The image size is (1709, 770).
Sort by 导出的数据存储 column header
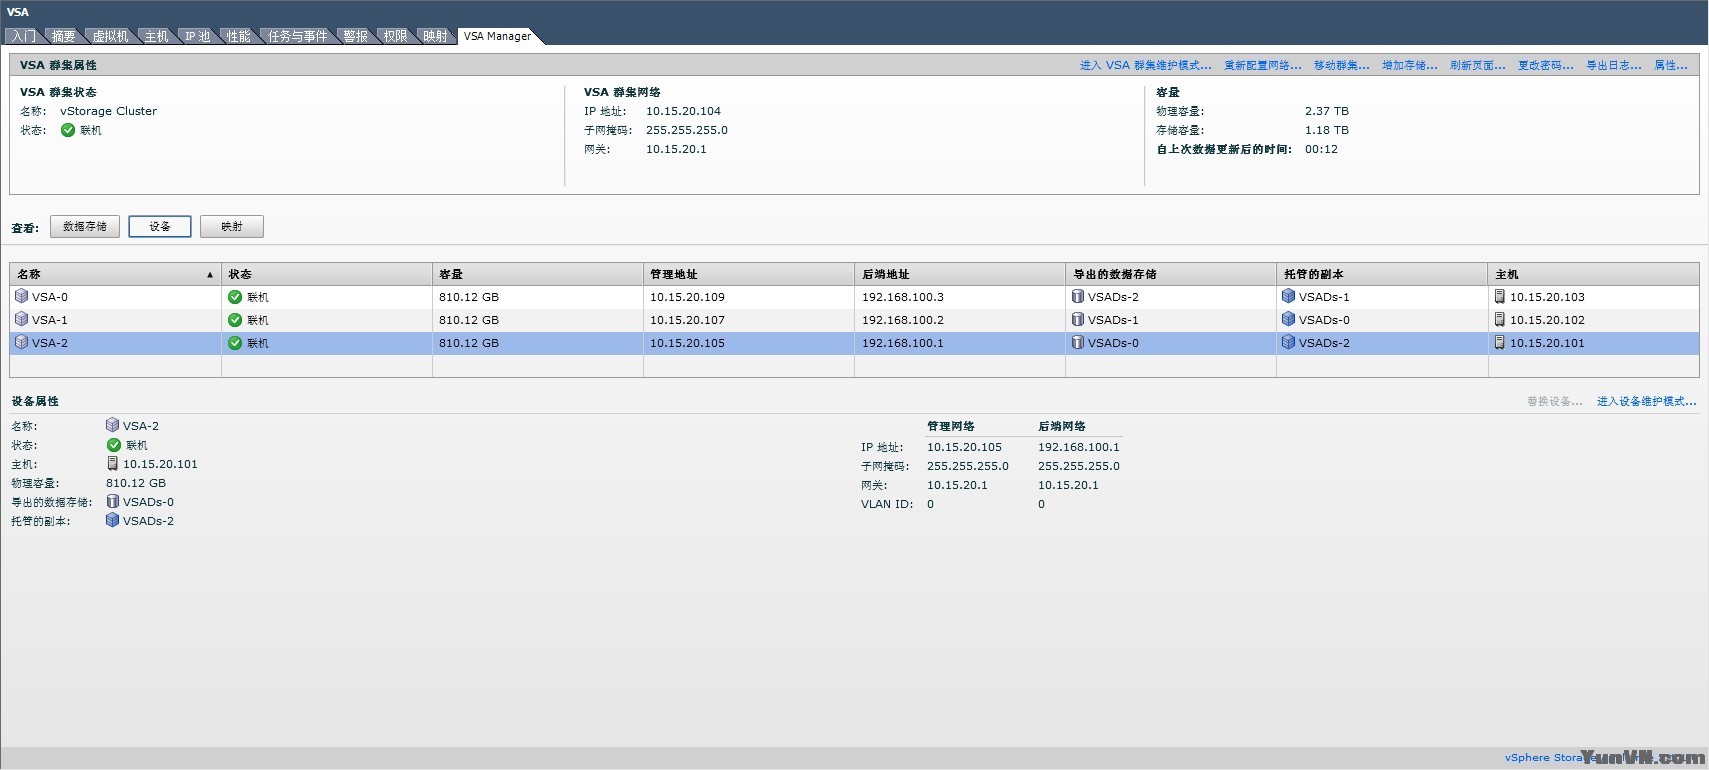1171,274
